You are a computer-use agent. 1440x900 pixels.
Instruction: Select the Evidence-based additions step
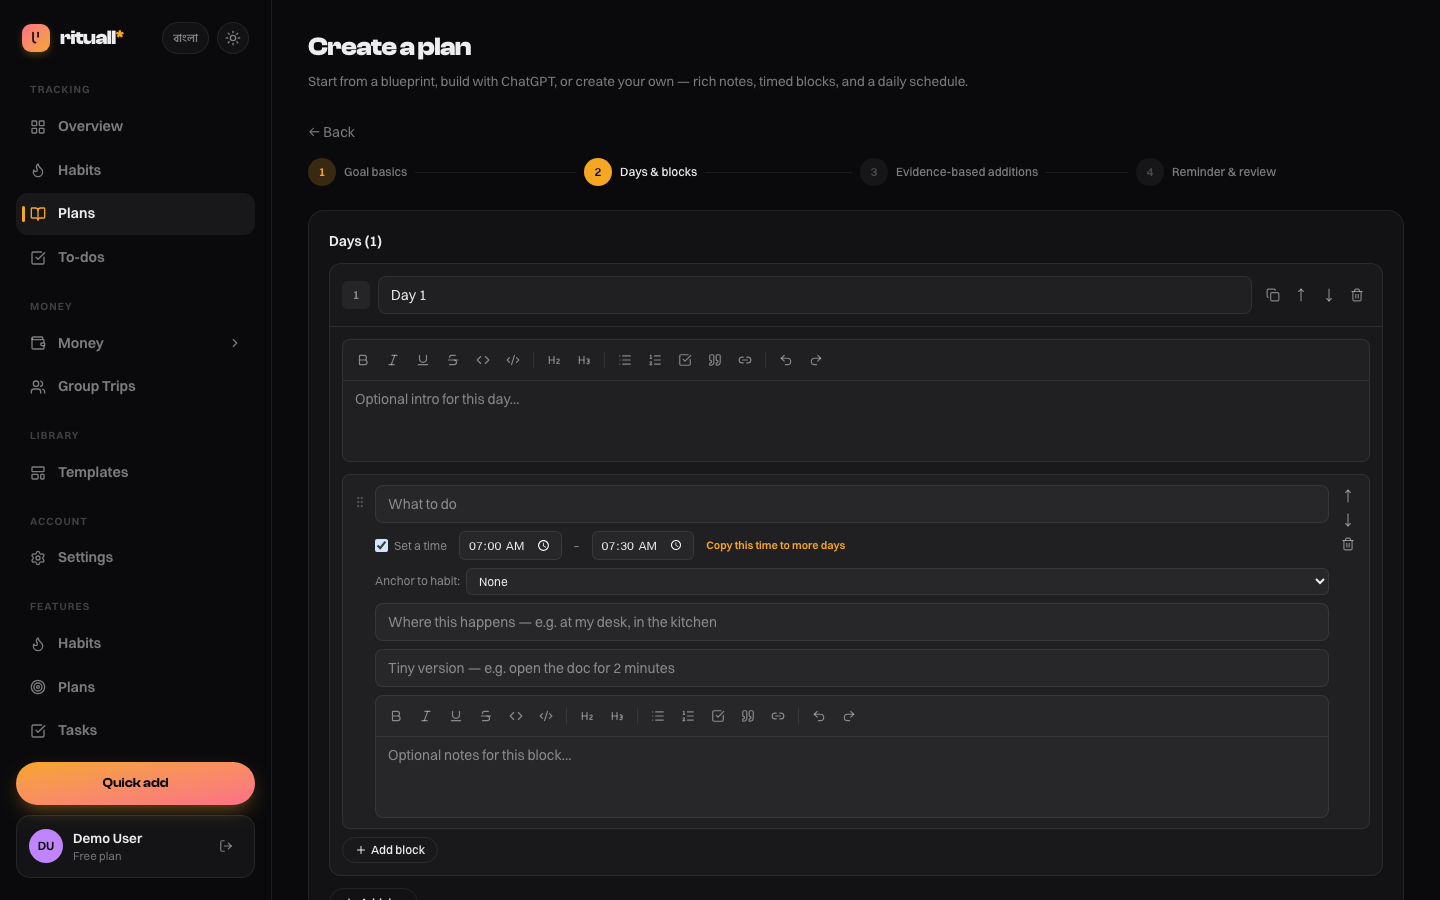click(x=949, y=172)
